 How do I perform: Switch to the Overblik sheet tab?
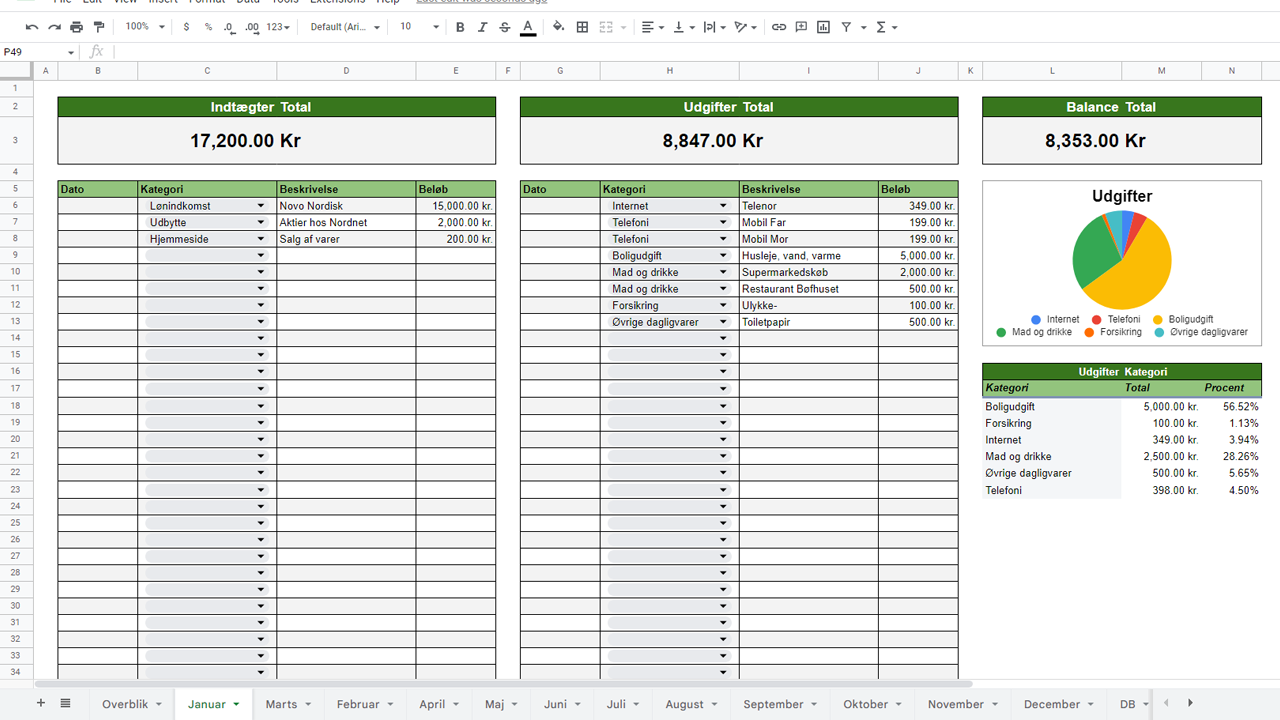(125, 704)
